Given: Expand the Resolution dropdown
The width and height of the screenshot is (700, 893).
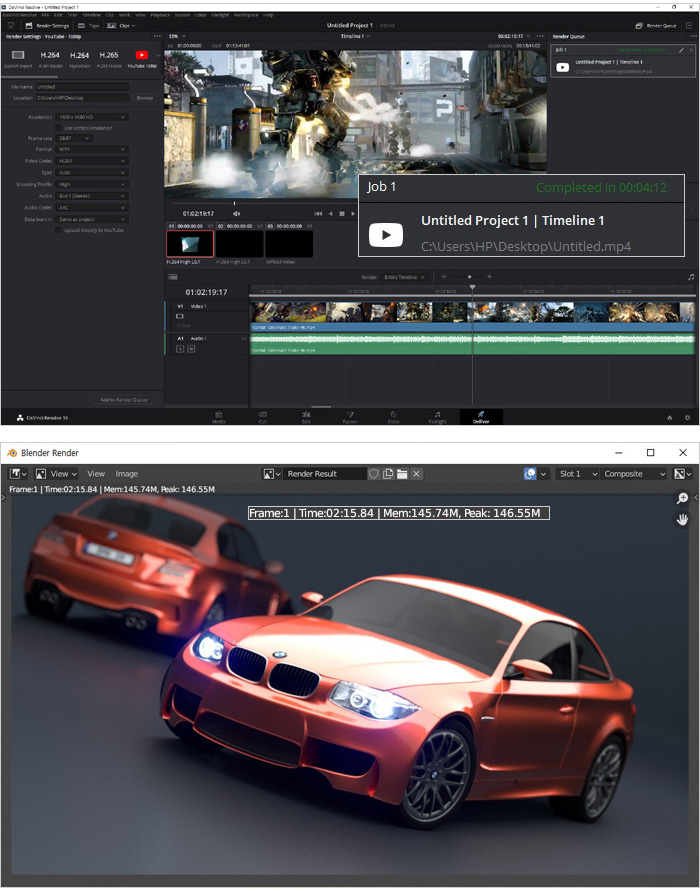Looking at the screenshot, I should 92,117.
